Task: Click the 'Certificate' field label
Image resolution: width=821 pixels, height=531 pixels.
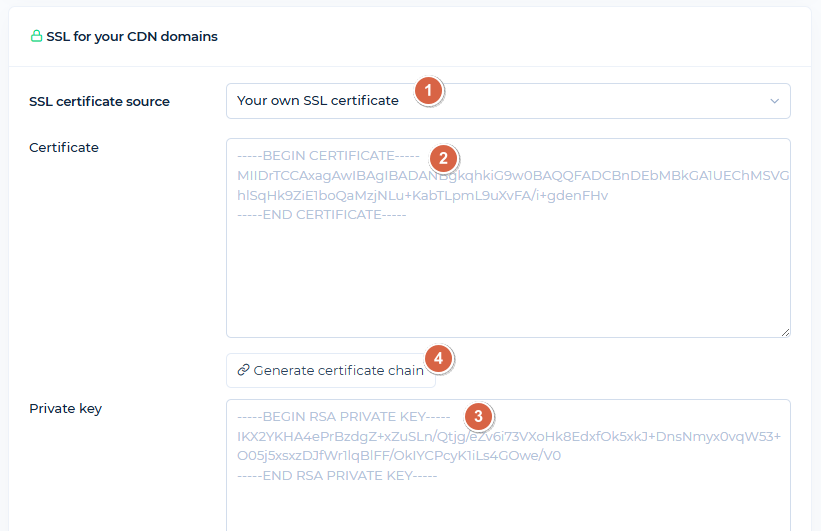Action: (64, 148)
